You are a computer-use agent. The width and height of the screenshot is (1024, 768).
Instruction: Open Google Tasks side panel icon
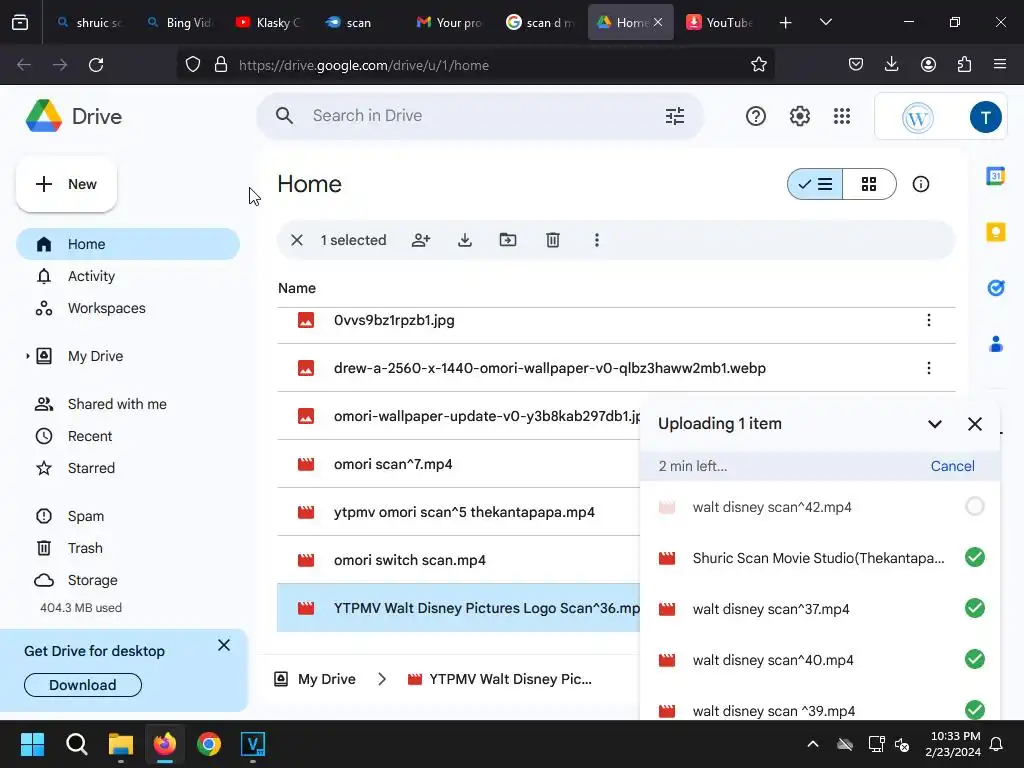[995, 288]
